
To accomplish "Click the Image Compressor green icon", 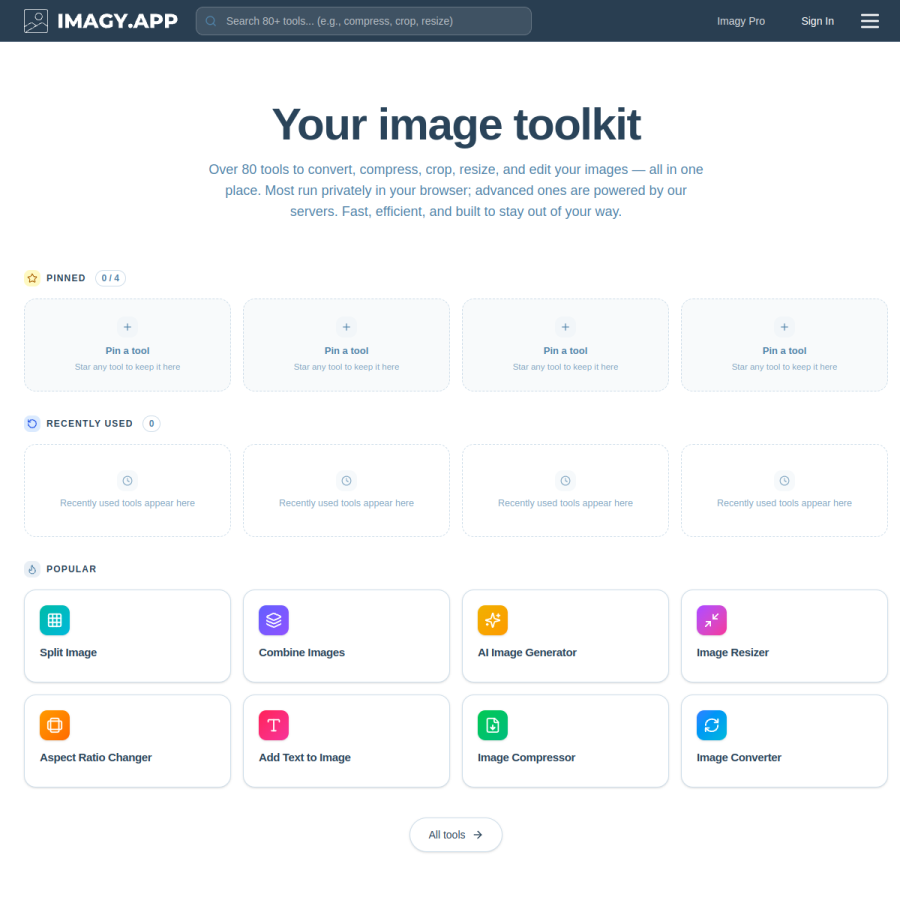I will [x=492, y=725].
